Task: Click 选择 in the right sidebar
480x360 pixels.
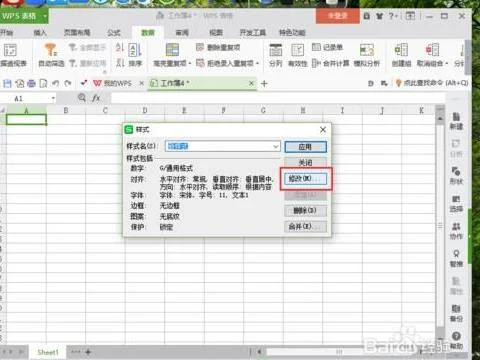Action: click(456, 204)
